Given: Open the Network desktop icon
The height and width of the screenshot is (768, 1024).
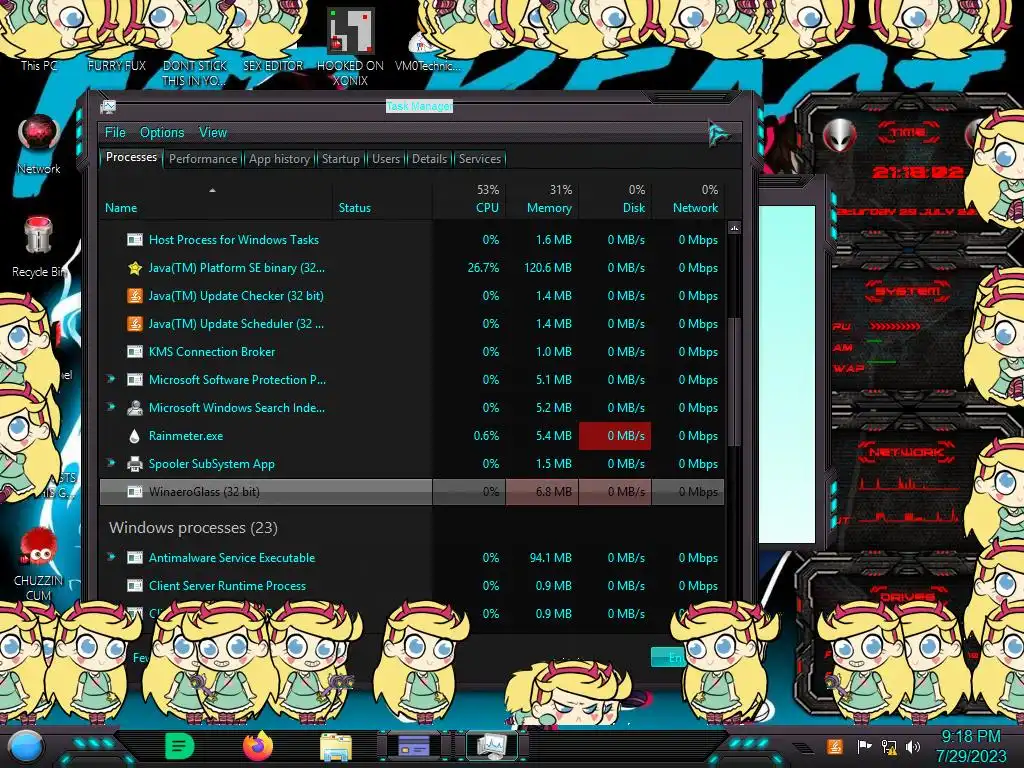Looking at the screenshot, I should pyautogui.click(x=39, y=144).
